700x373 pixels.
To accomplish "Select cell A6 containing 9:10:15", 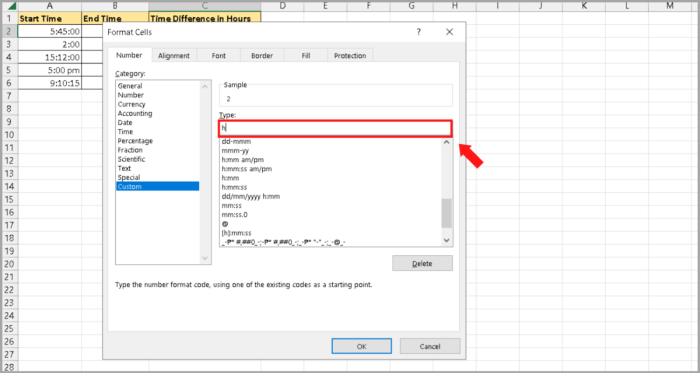I will point(49,83).
